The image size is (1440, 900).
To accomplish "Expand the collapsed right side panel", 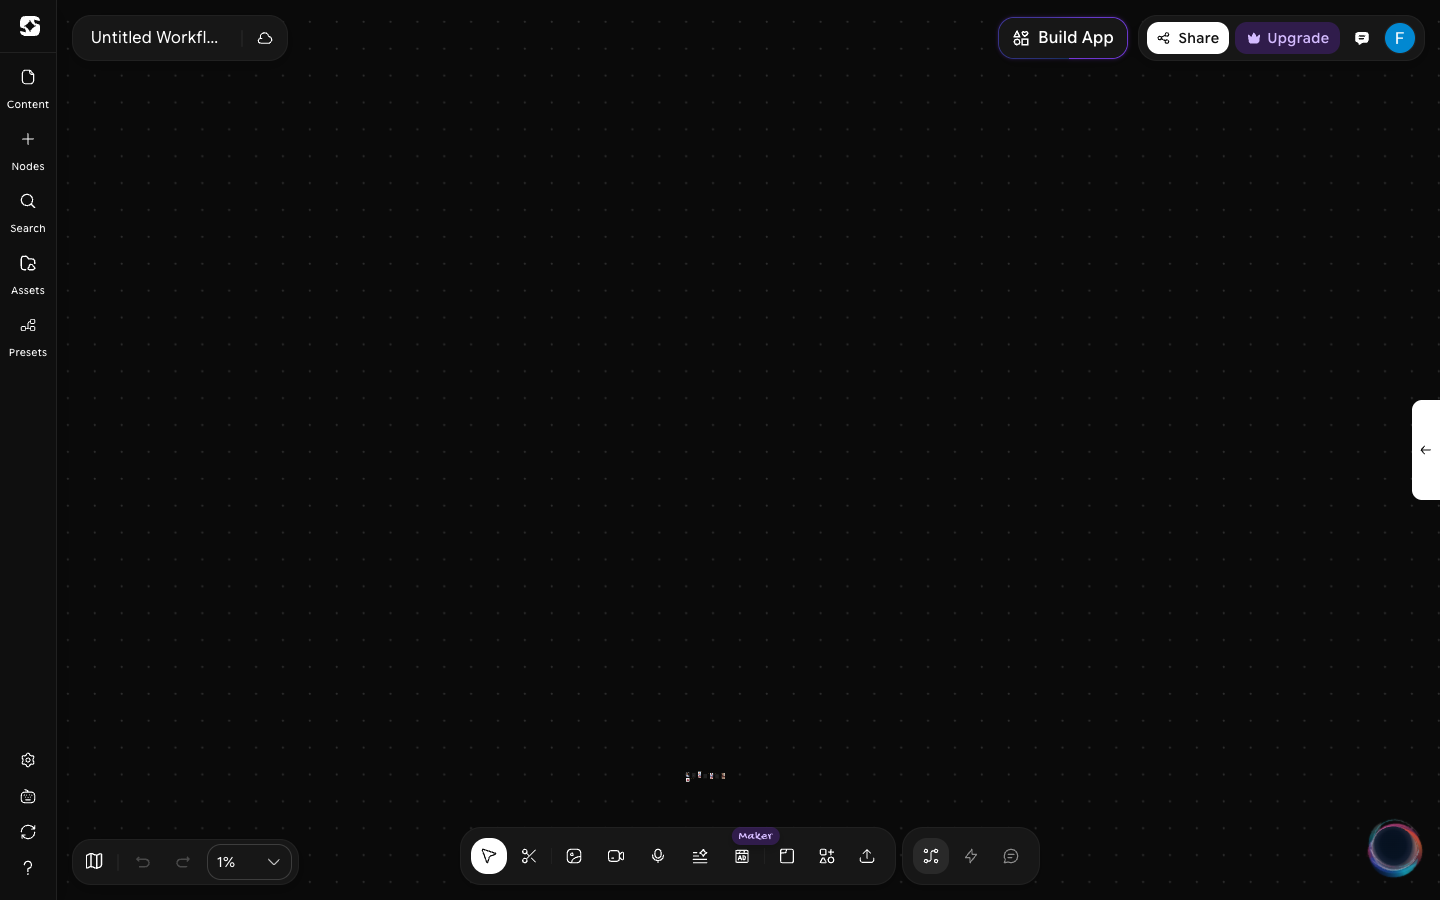I will pos(1426,450).
